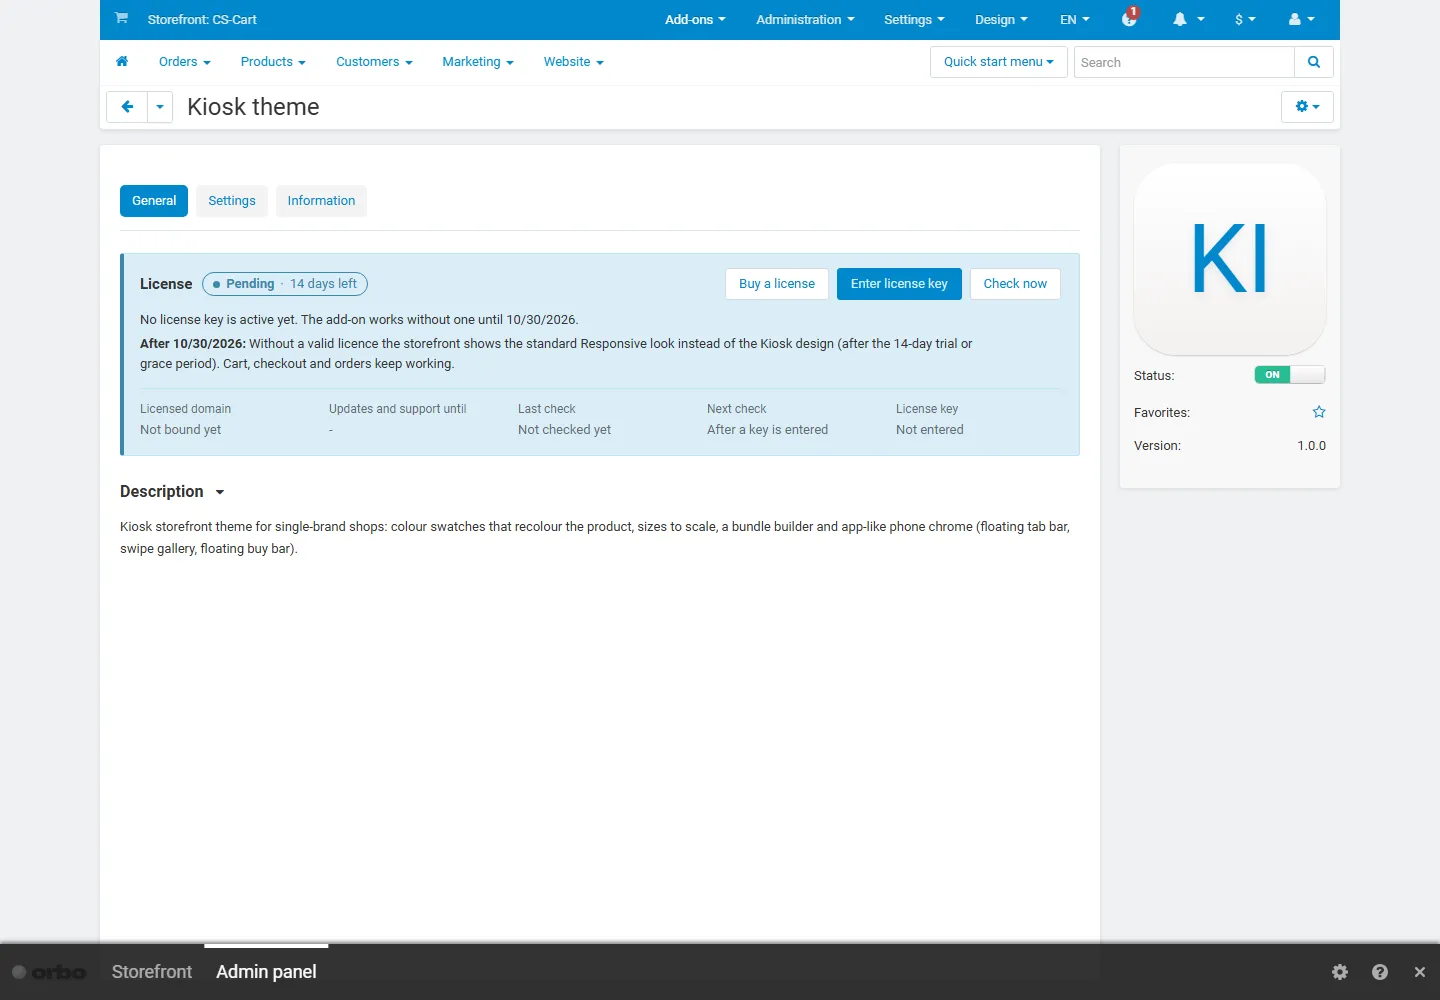Screen dimensions: 1440x1000
Task: Open the currency dollar dropdown
Action: tap(1245, 19)
